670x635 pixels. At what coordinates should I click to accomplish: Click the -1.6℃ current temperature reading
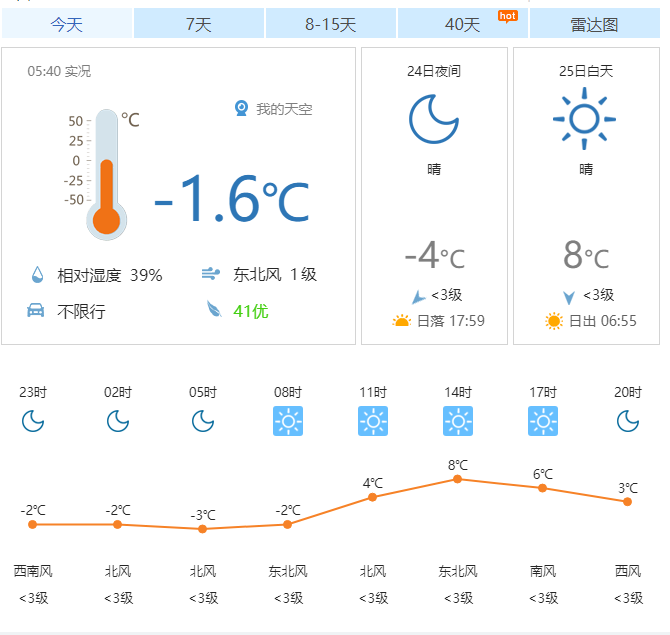click(232, 200)
